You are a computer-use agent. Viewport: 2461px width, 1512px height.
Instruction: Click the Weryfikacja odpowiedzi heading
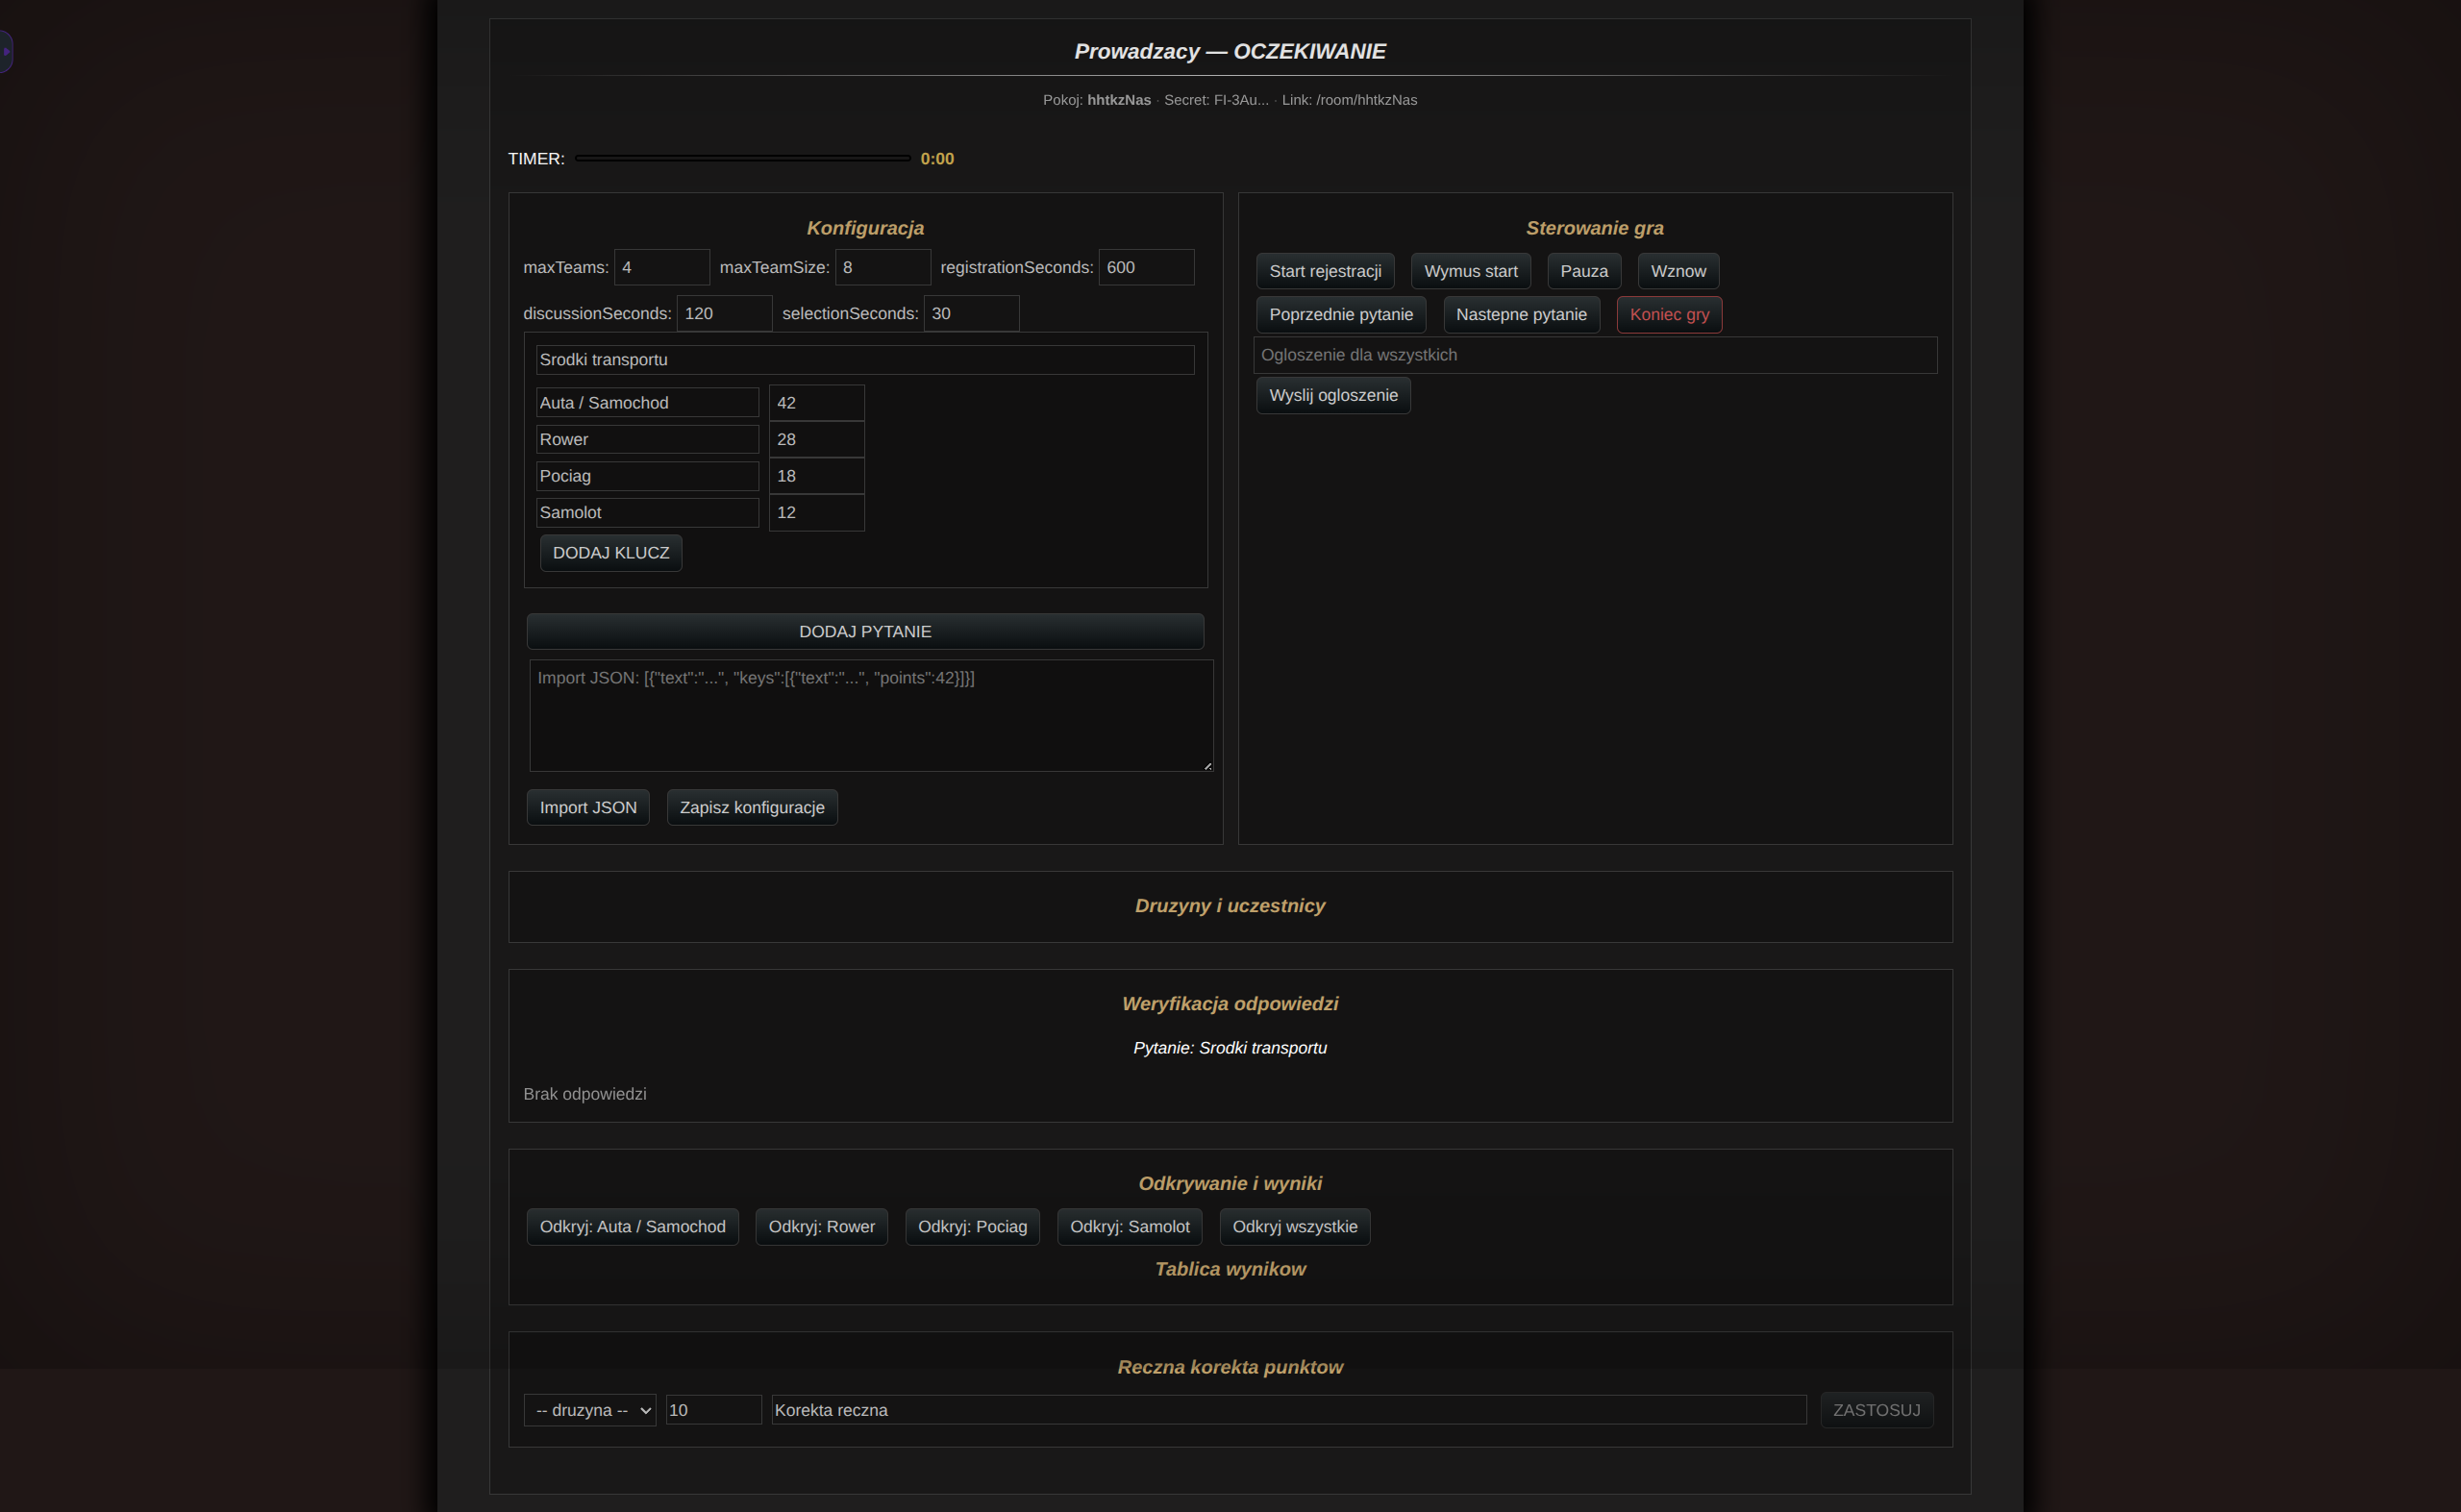click(x=1230, y=1004)
